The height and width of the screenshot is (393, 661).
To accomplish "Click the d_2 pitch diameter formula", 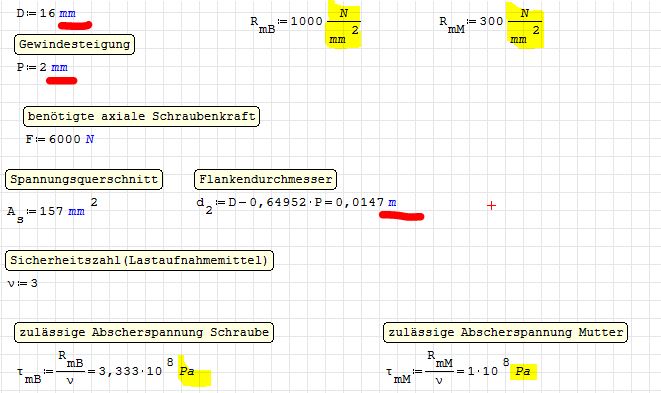I will point(296,204).
